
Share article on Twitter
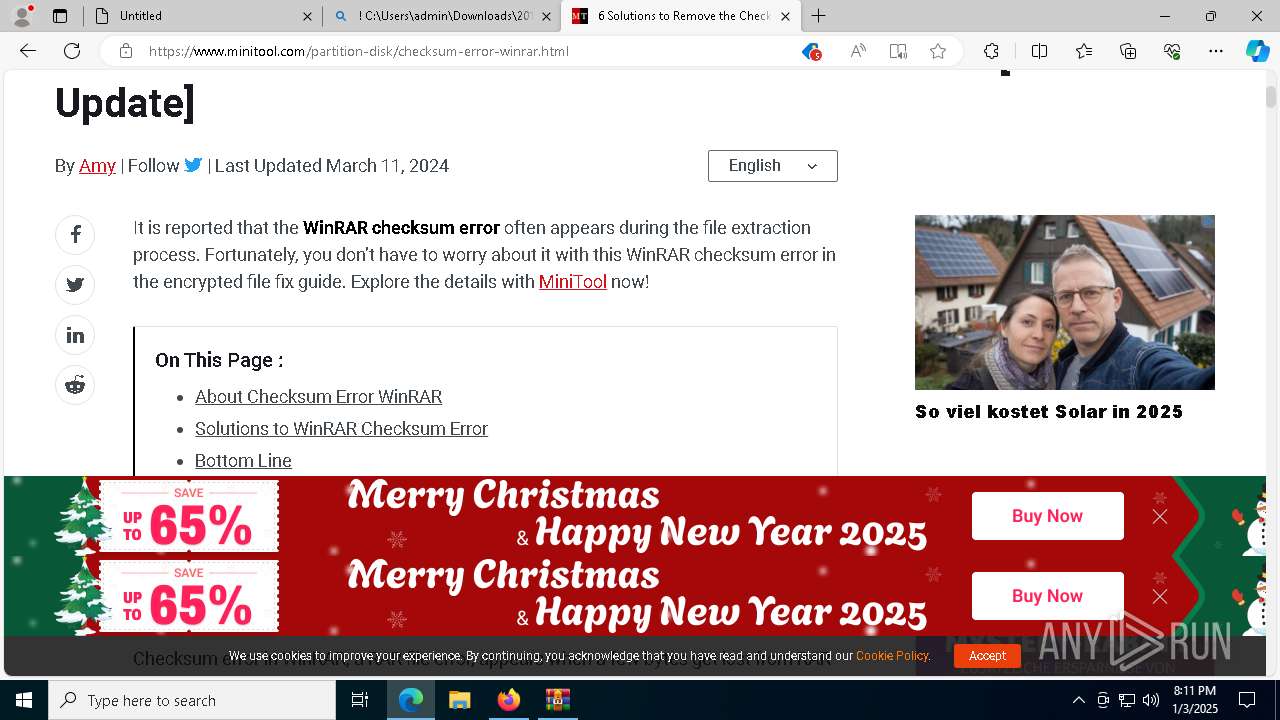pos(75,285)
